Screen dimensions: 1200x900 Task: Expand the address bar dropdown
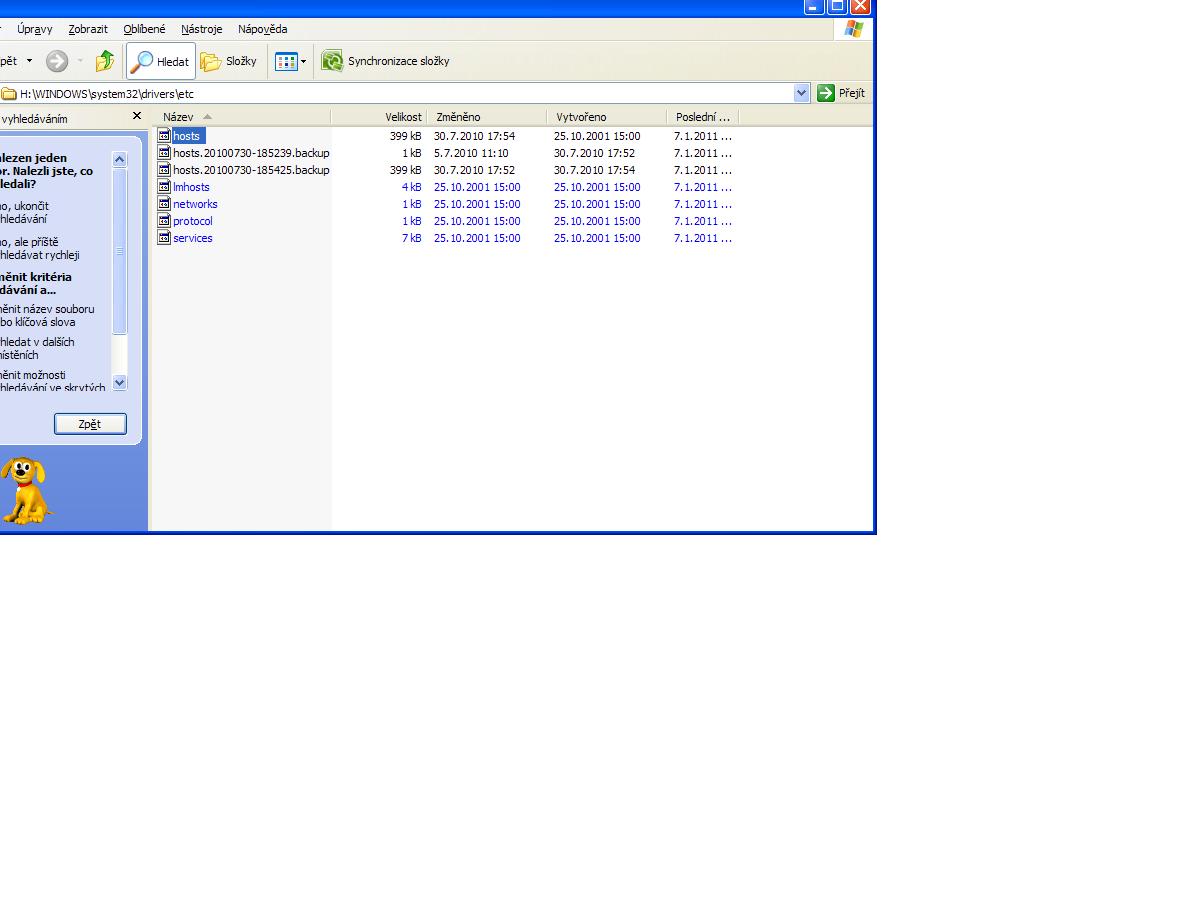tap(801, 93)
